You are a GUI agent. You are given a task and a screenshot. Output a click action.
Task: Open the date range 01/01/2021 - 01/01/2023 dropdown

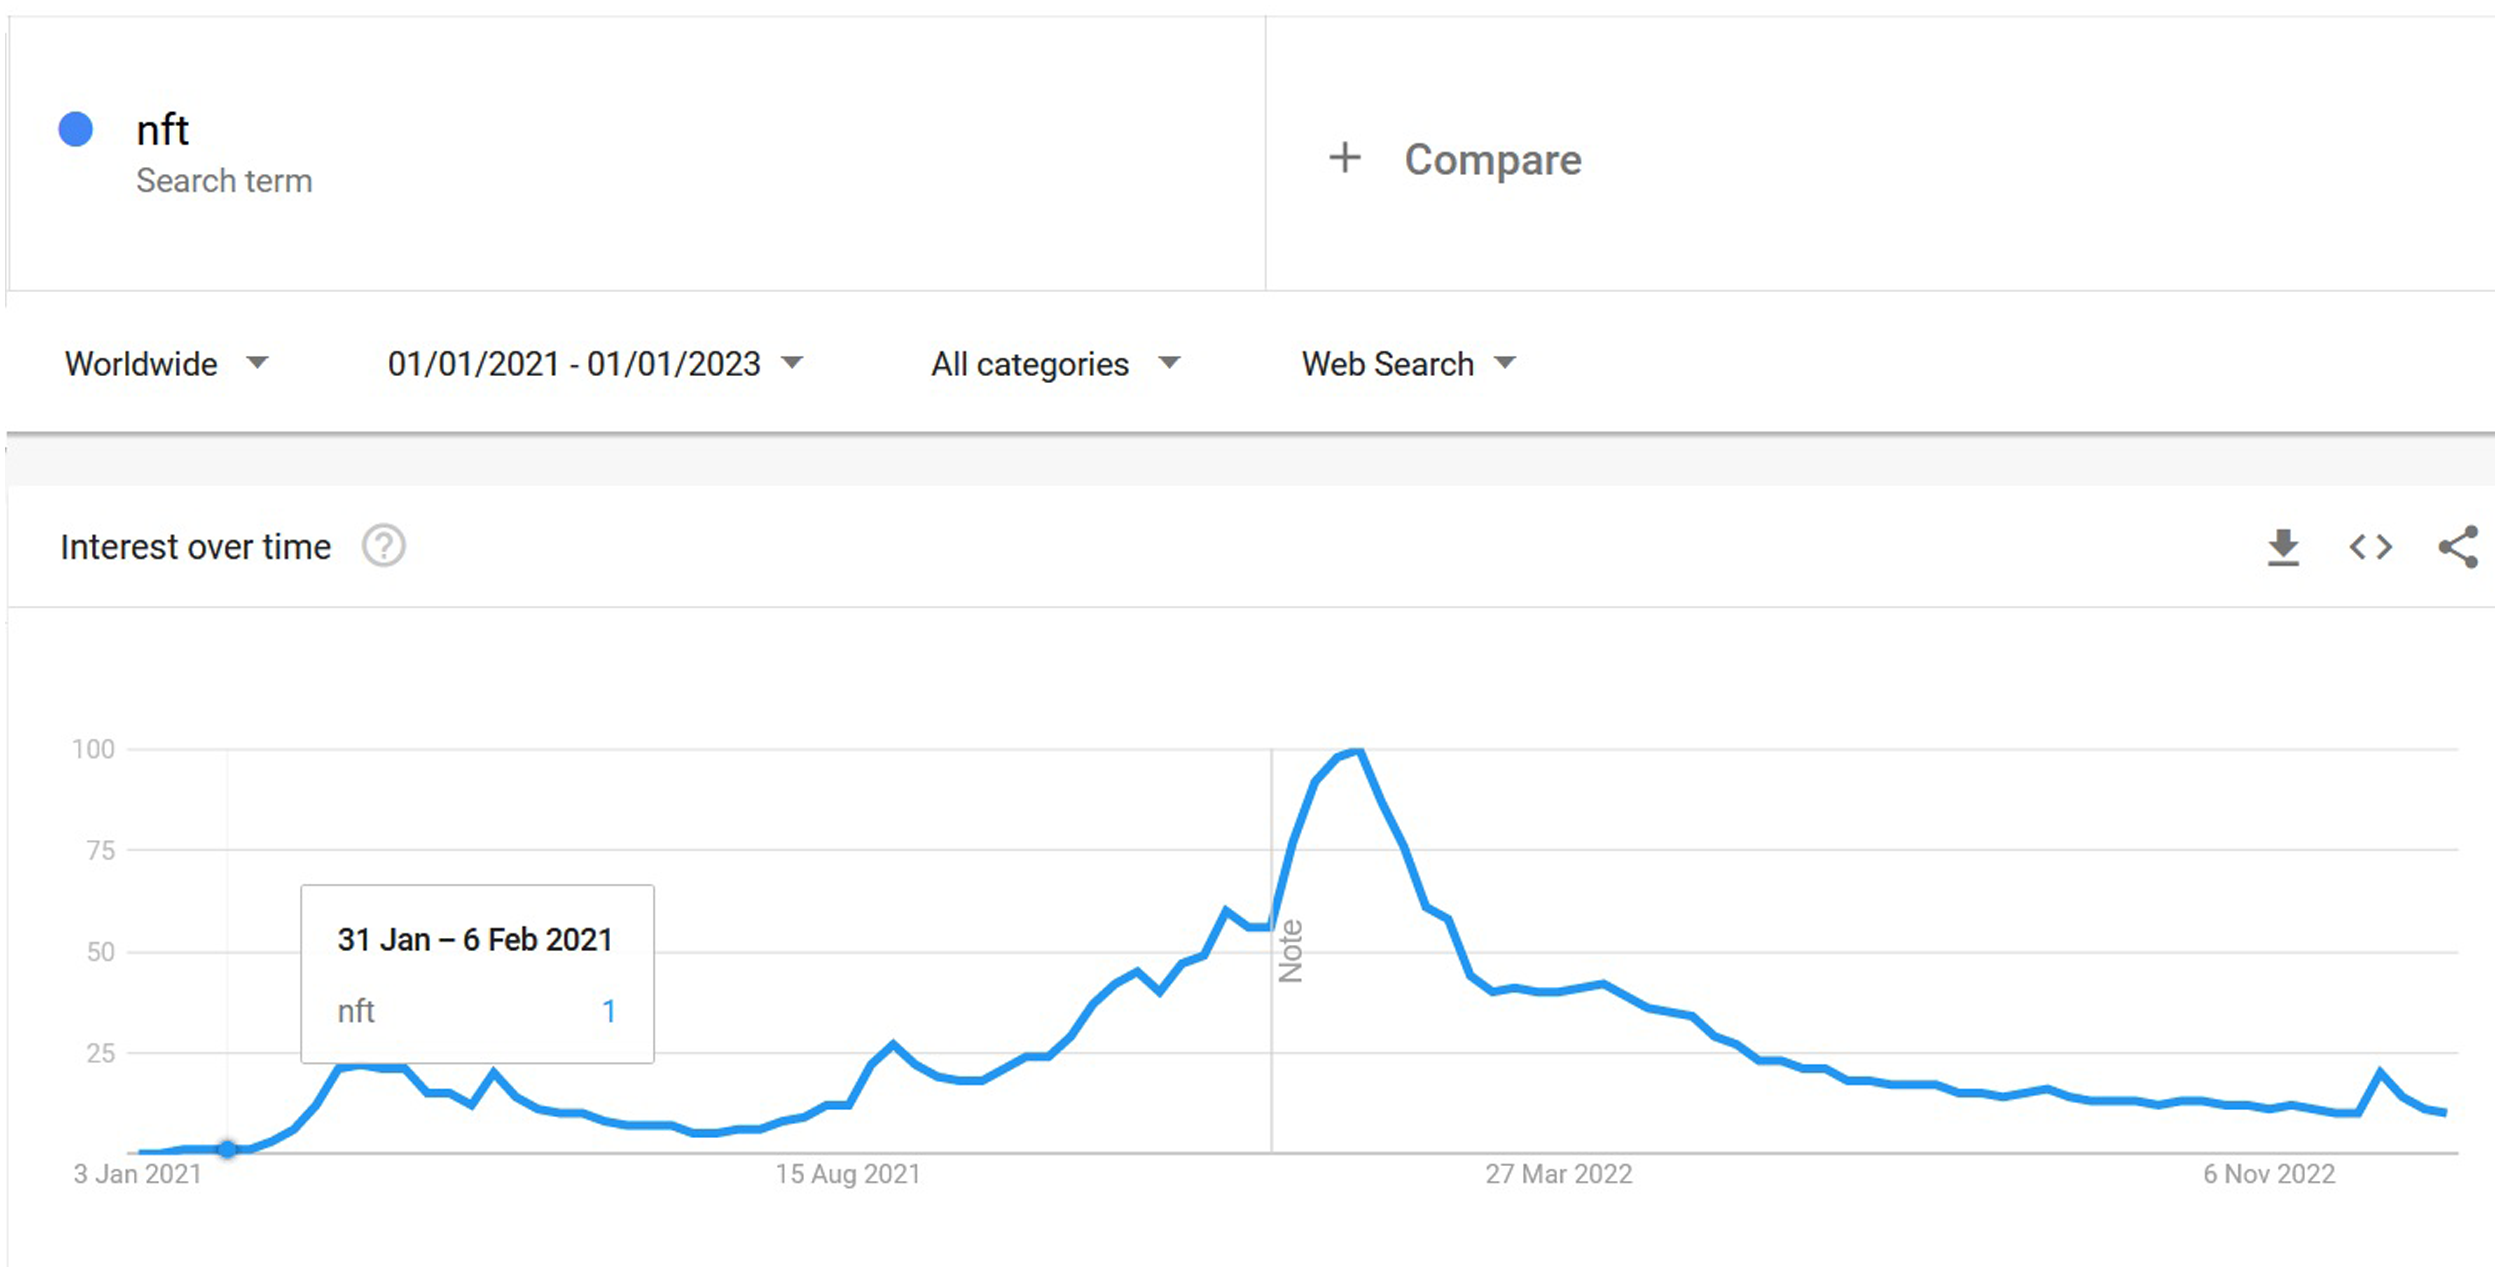(595, 363)
